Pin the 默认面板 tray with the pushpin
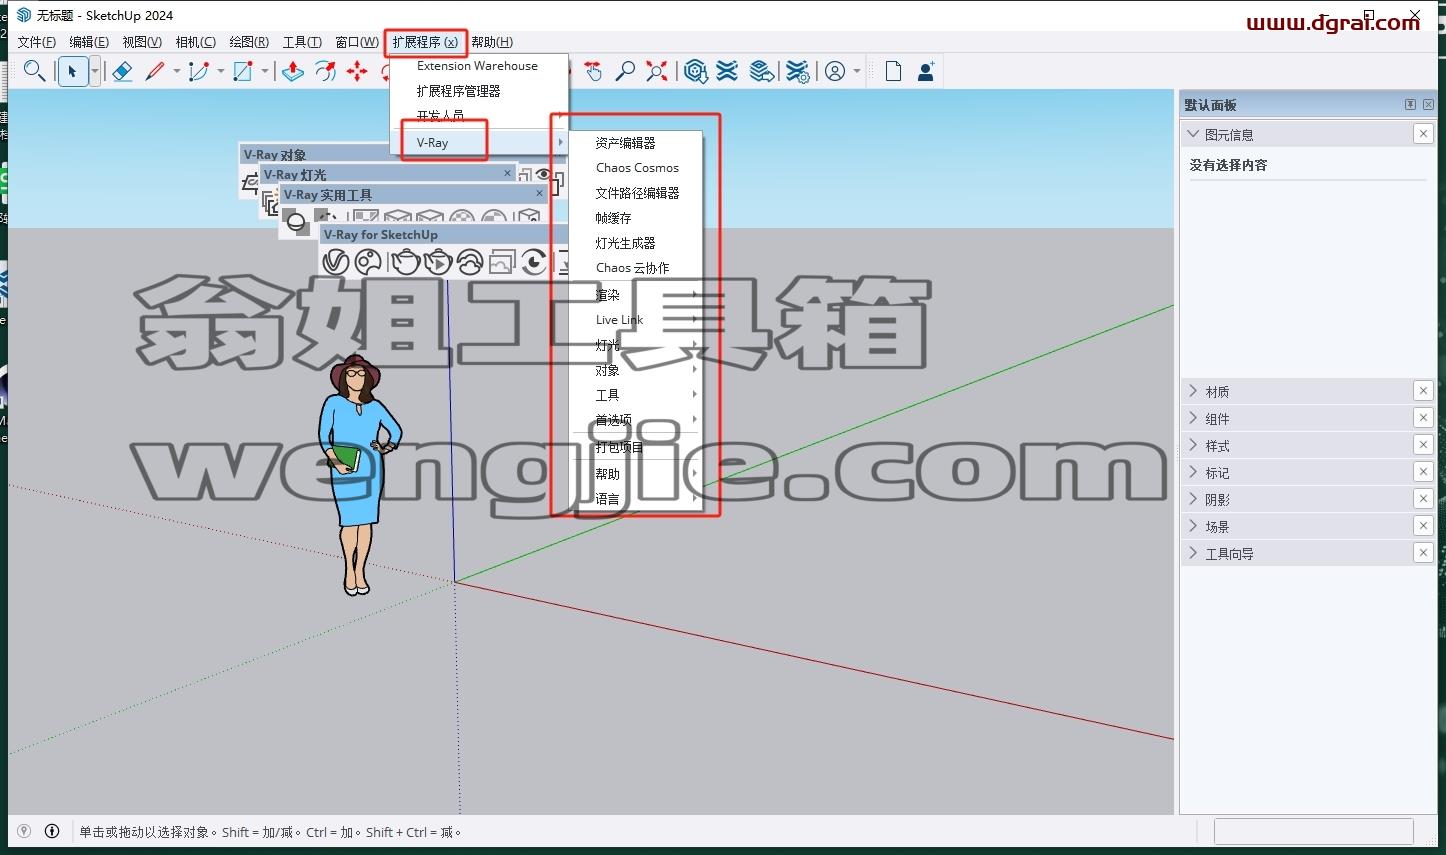 [x=1410, y=104]
